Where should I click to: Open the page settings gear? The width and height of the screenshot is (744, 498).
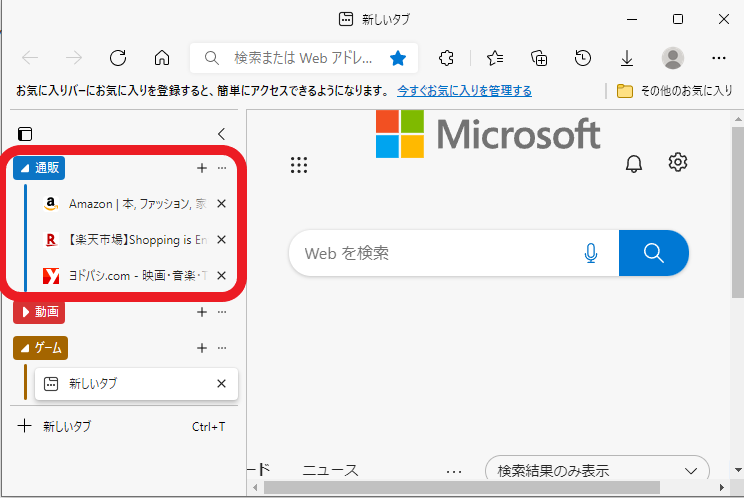coord(678,162)
